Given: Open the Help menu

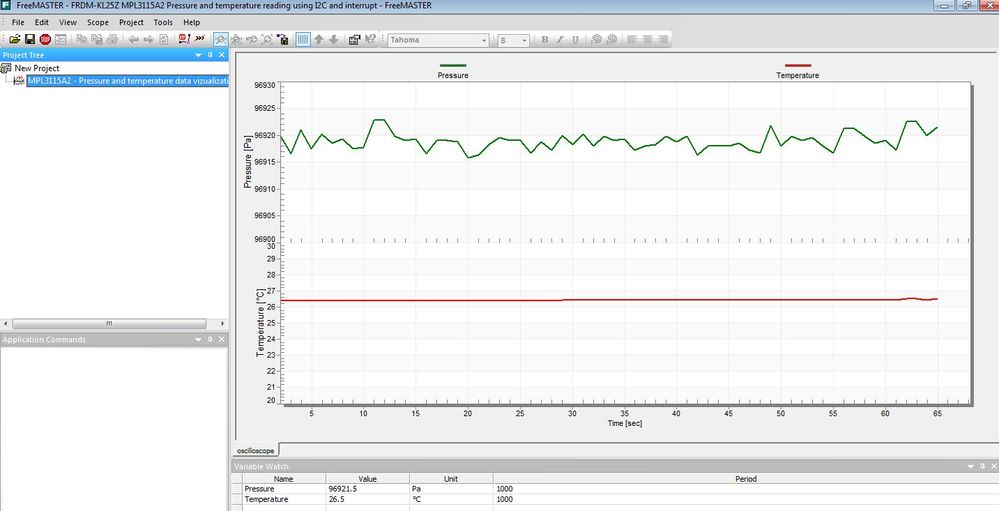Looking at the screenshot, I should (x=191, y=22).
